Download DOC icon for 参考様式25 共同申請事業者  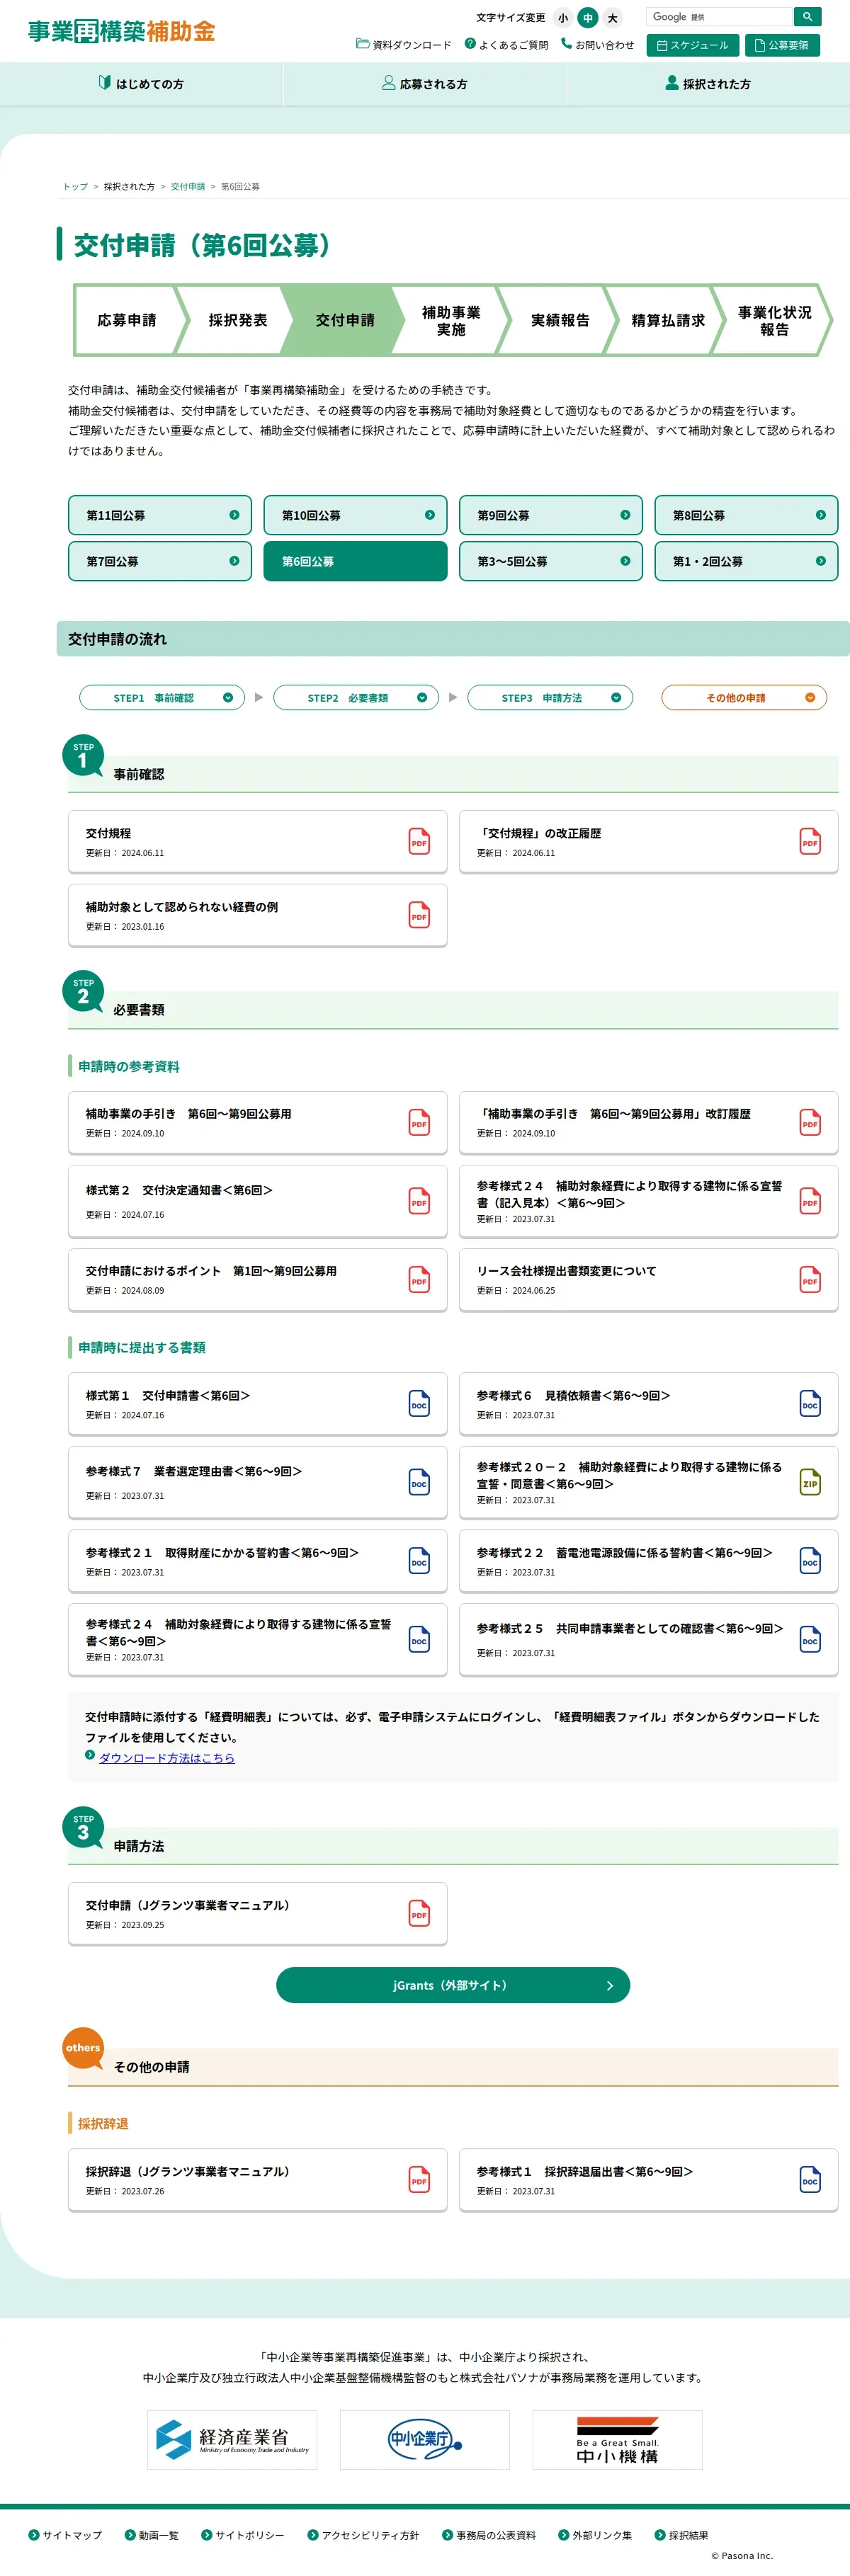pyautogui.click(x=810, y=1640)
